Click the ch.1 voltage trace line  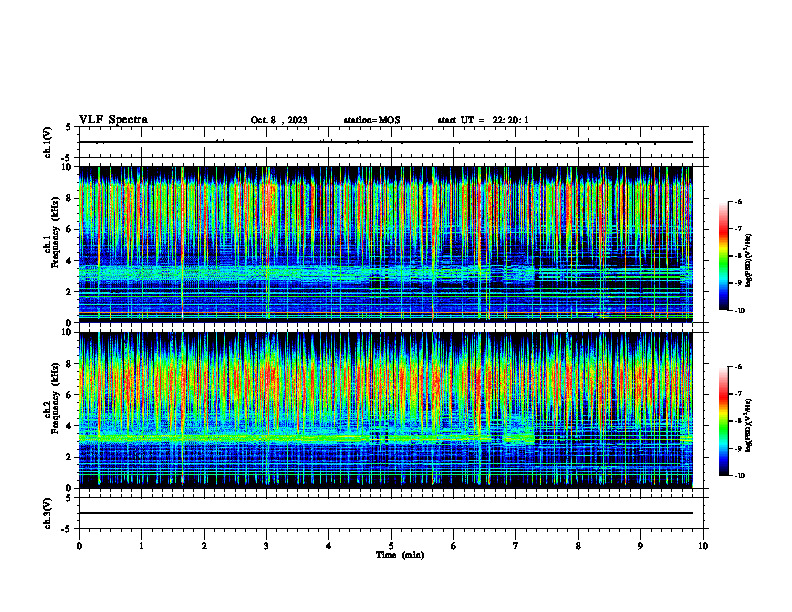385,142
